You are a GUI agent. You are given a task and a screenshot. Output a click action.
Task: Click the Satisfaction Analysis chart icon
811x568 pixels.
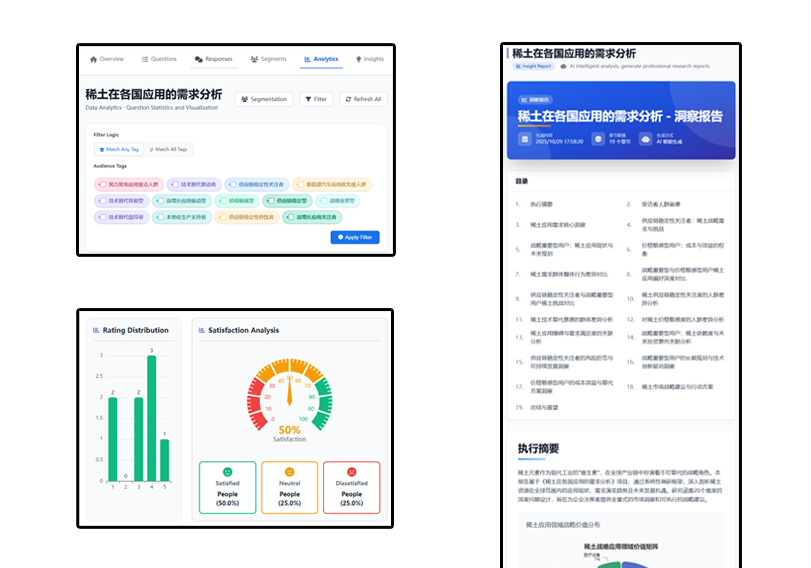[202, 330]
